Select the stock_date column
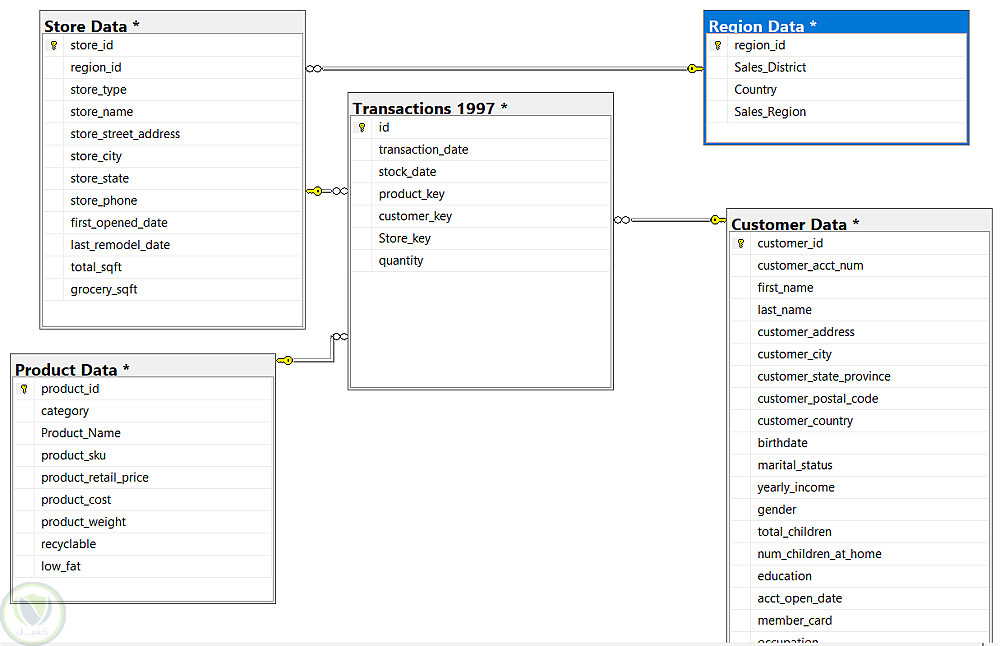1000x646 pixels. click(x=481, y=172)
